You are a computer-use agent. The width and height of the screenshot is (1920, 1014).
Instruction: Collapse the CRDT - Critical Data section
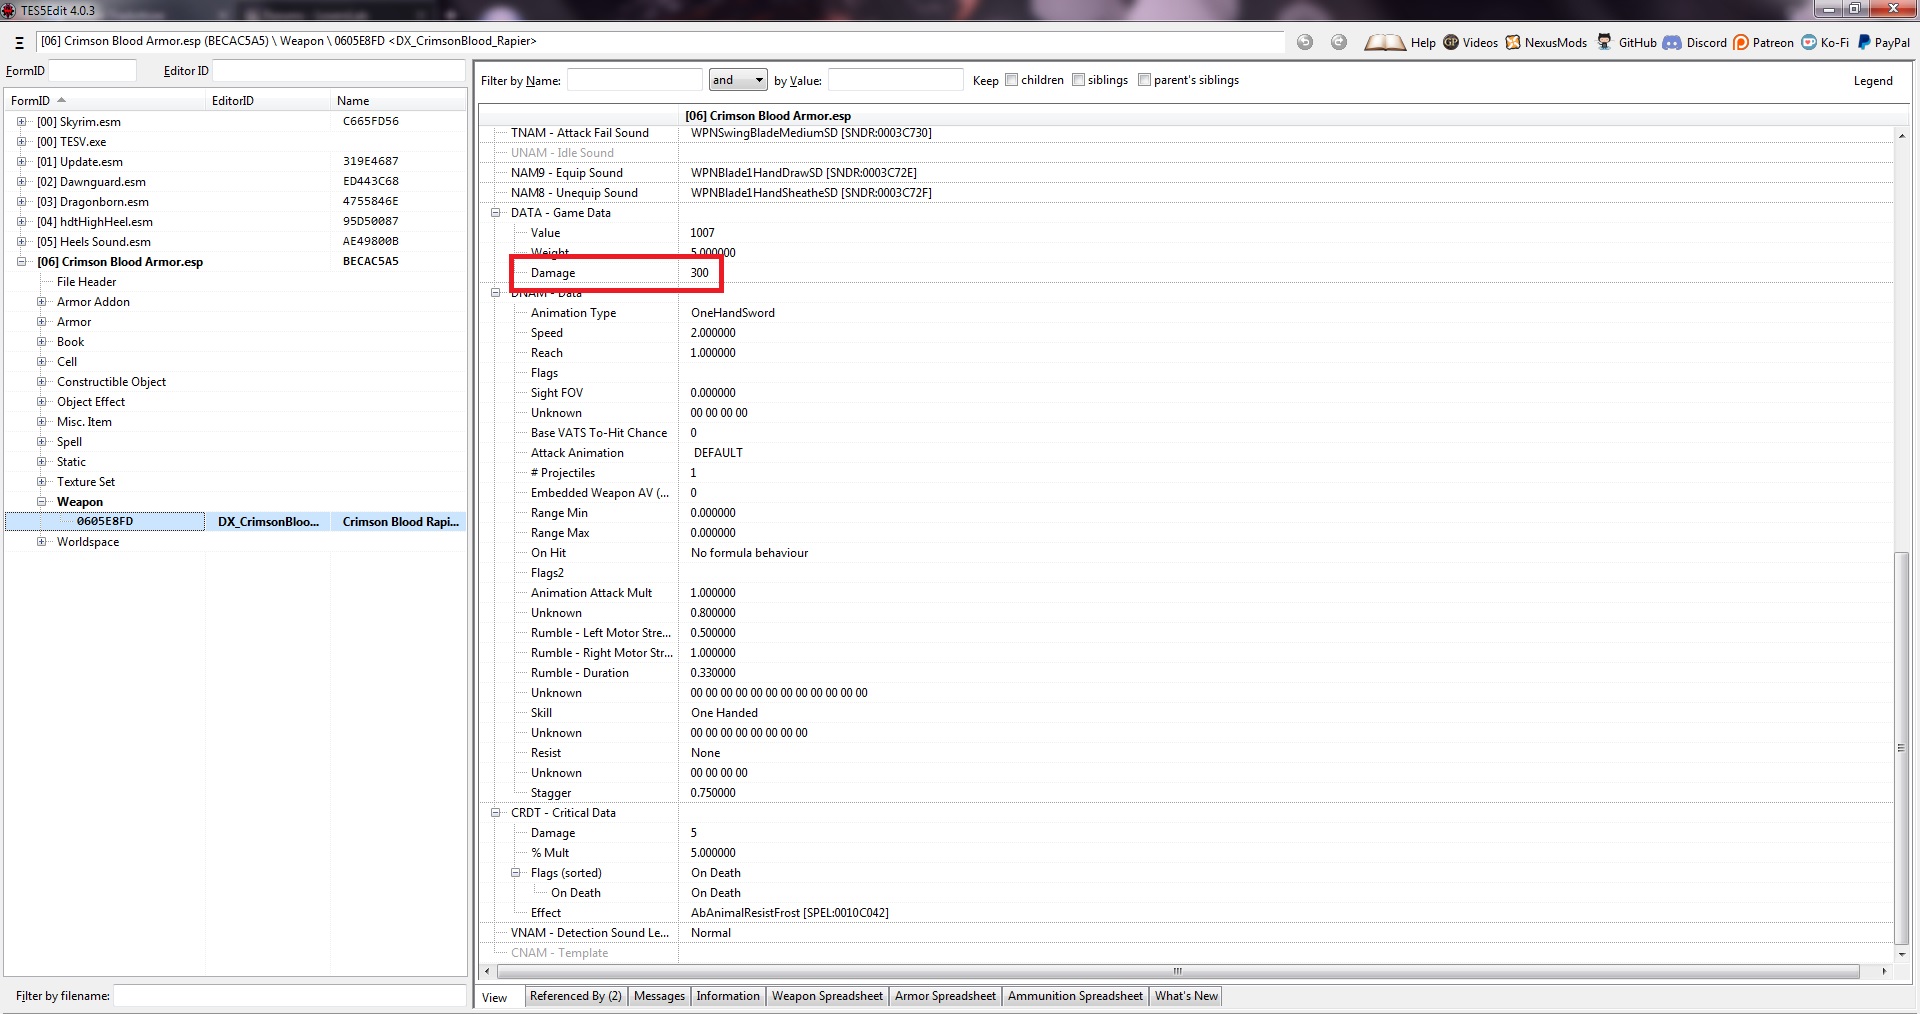tap(495, 813)
